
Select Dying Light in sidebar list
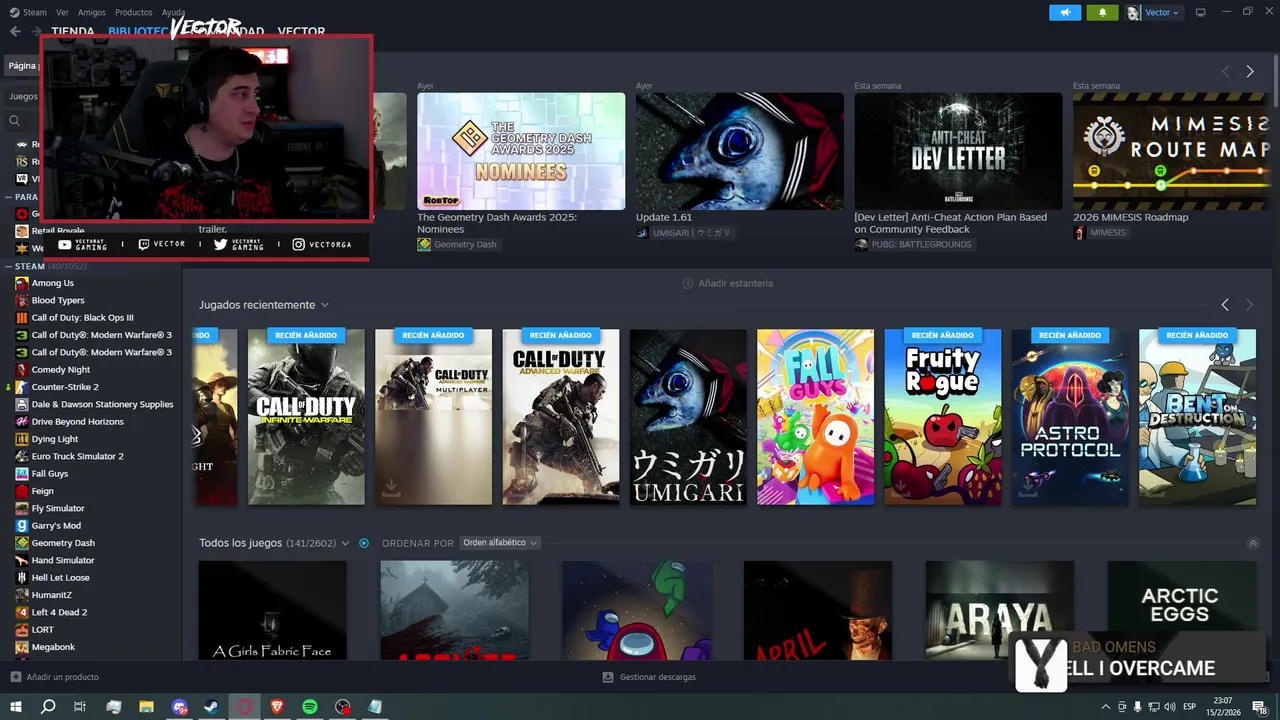[x=55, y=439]
